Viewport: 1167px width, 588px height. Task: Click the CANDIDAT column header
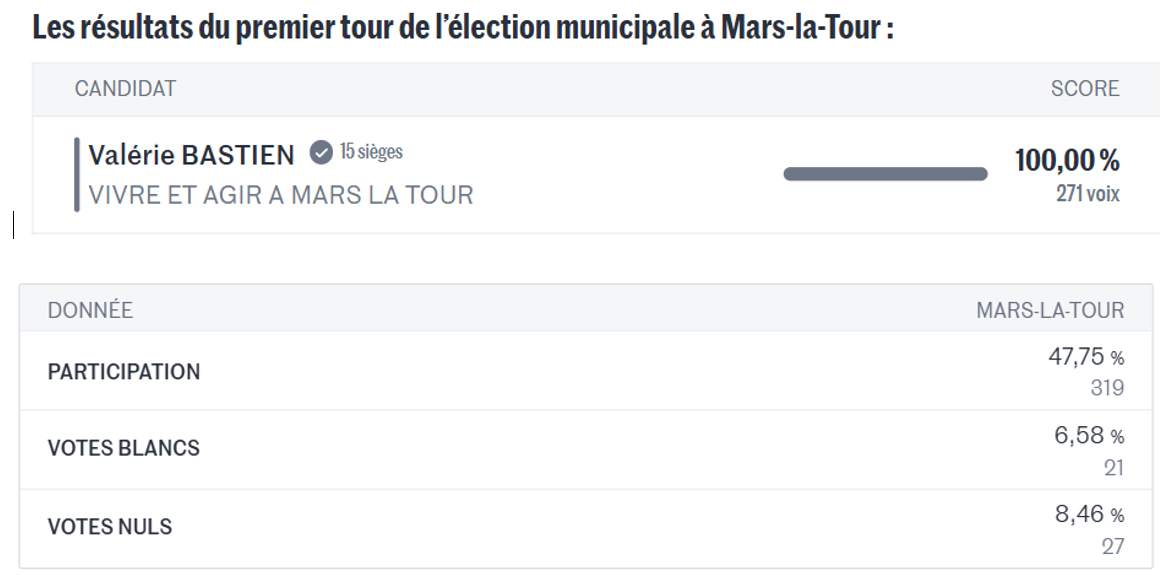125,89
